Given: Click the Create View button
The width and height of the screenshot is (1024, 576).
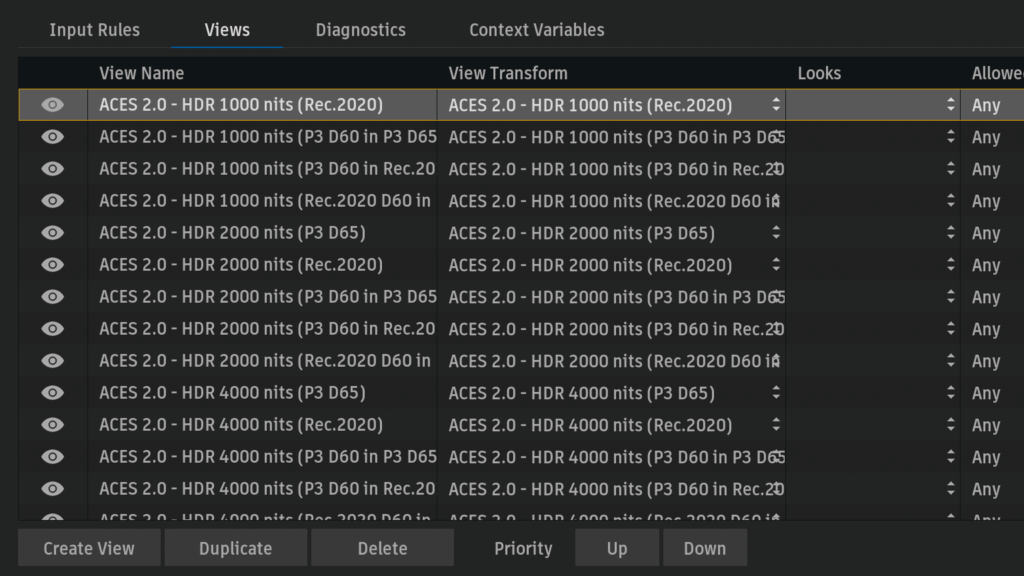Looking at the screenshot, I should [x=89, y=548].
